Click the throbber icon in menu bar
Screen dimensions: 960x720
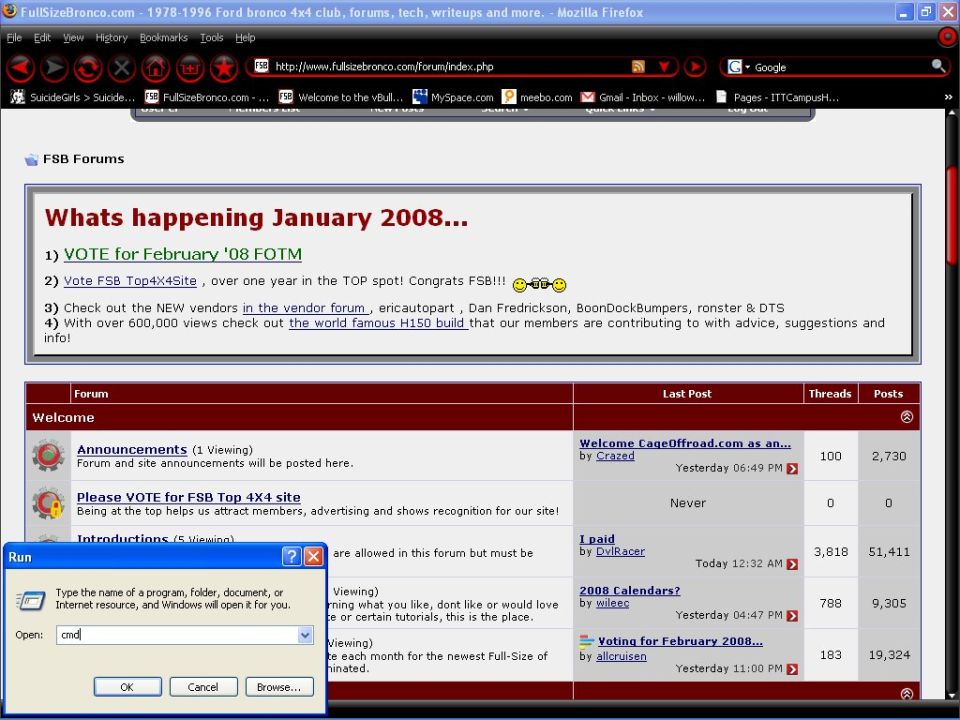click(947, 37)
